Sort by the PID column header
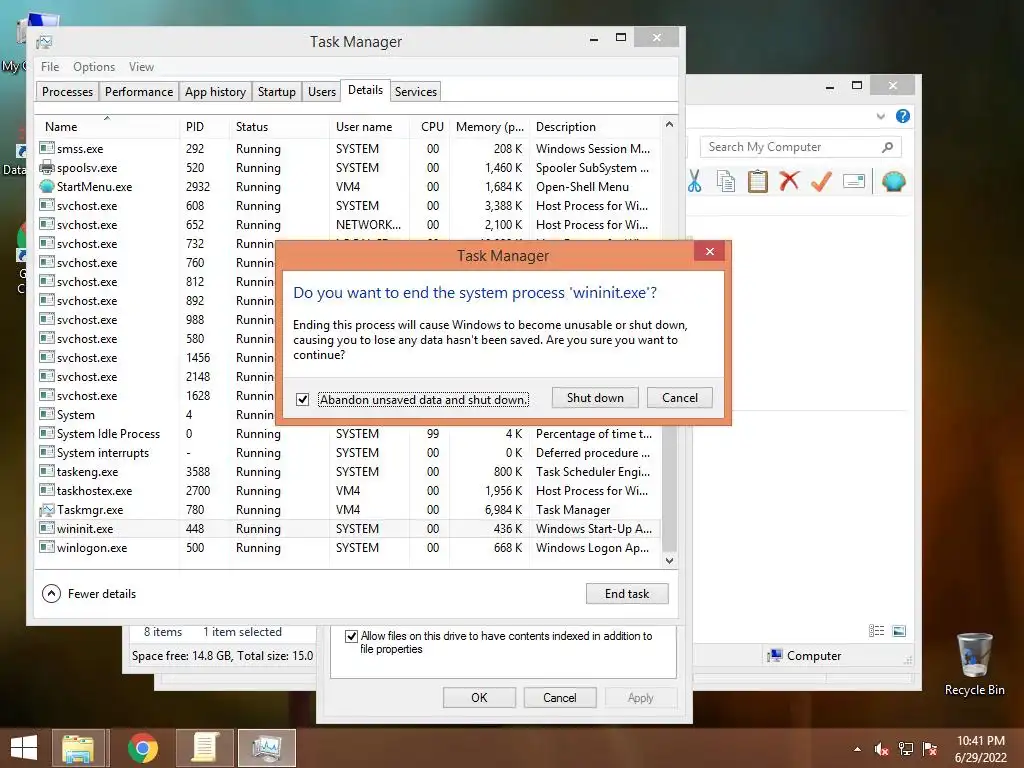Screen dimensions: 1024x768 coord(204,127)
